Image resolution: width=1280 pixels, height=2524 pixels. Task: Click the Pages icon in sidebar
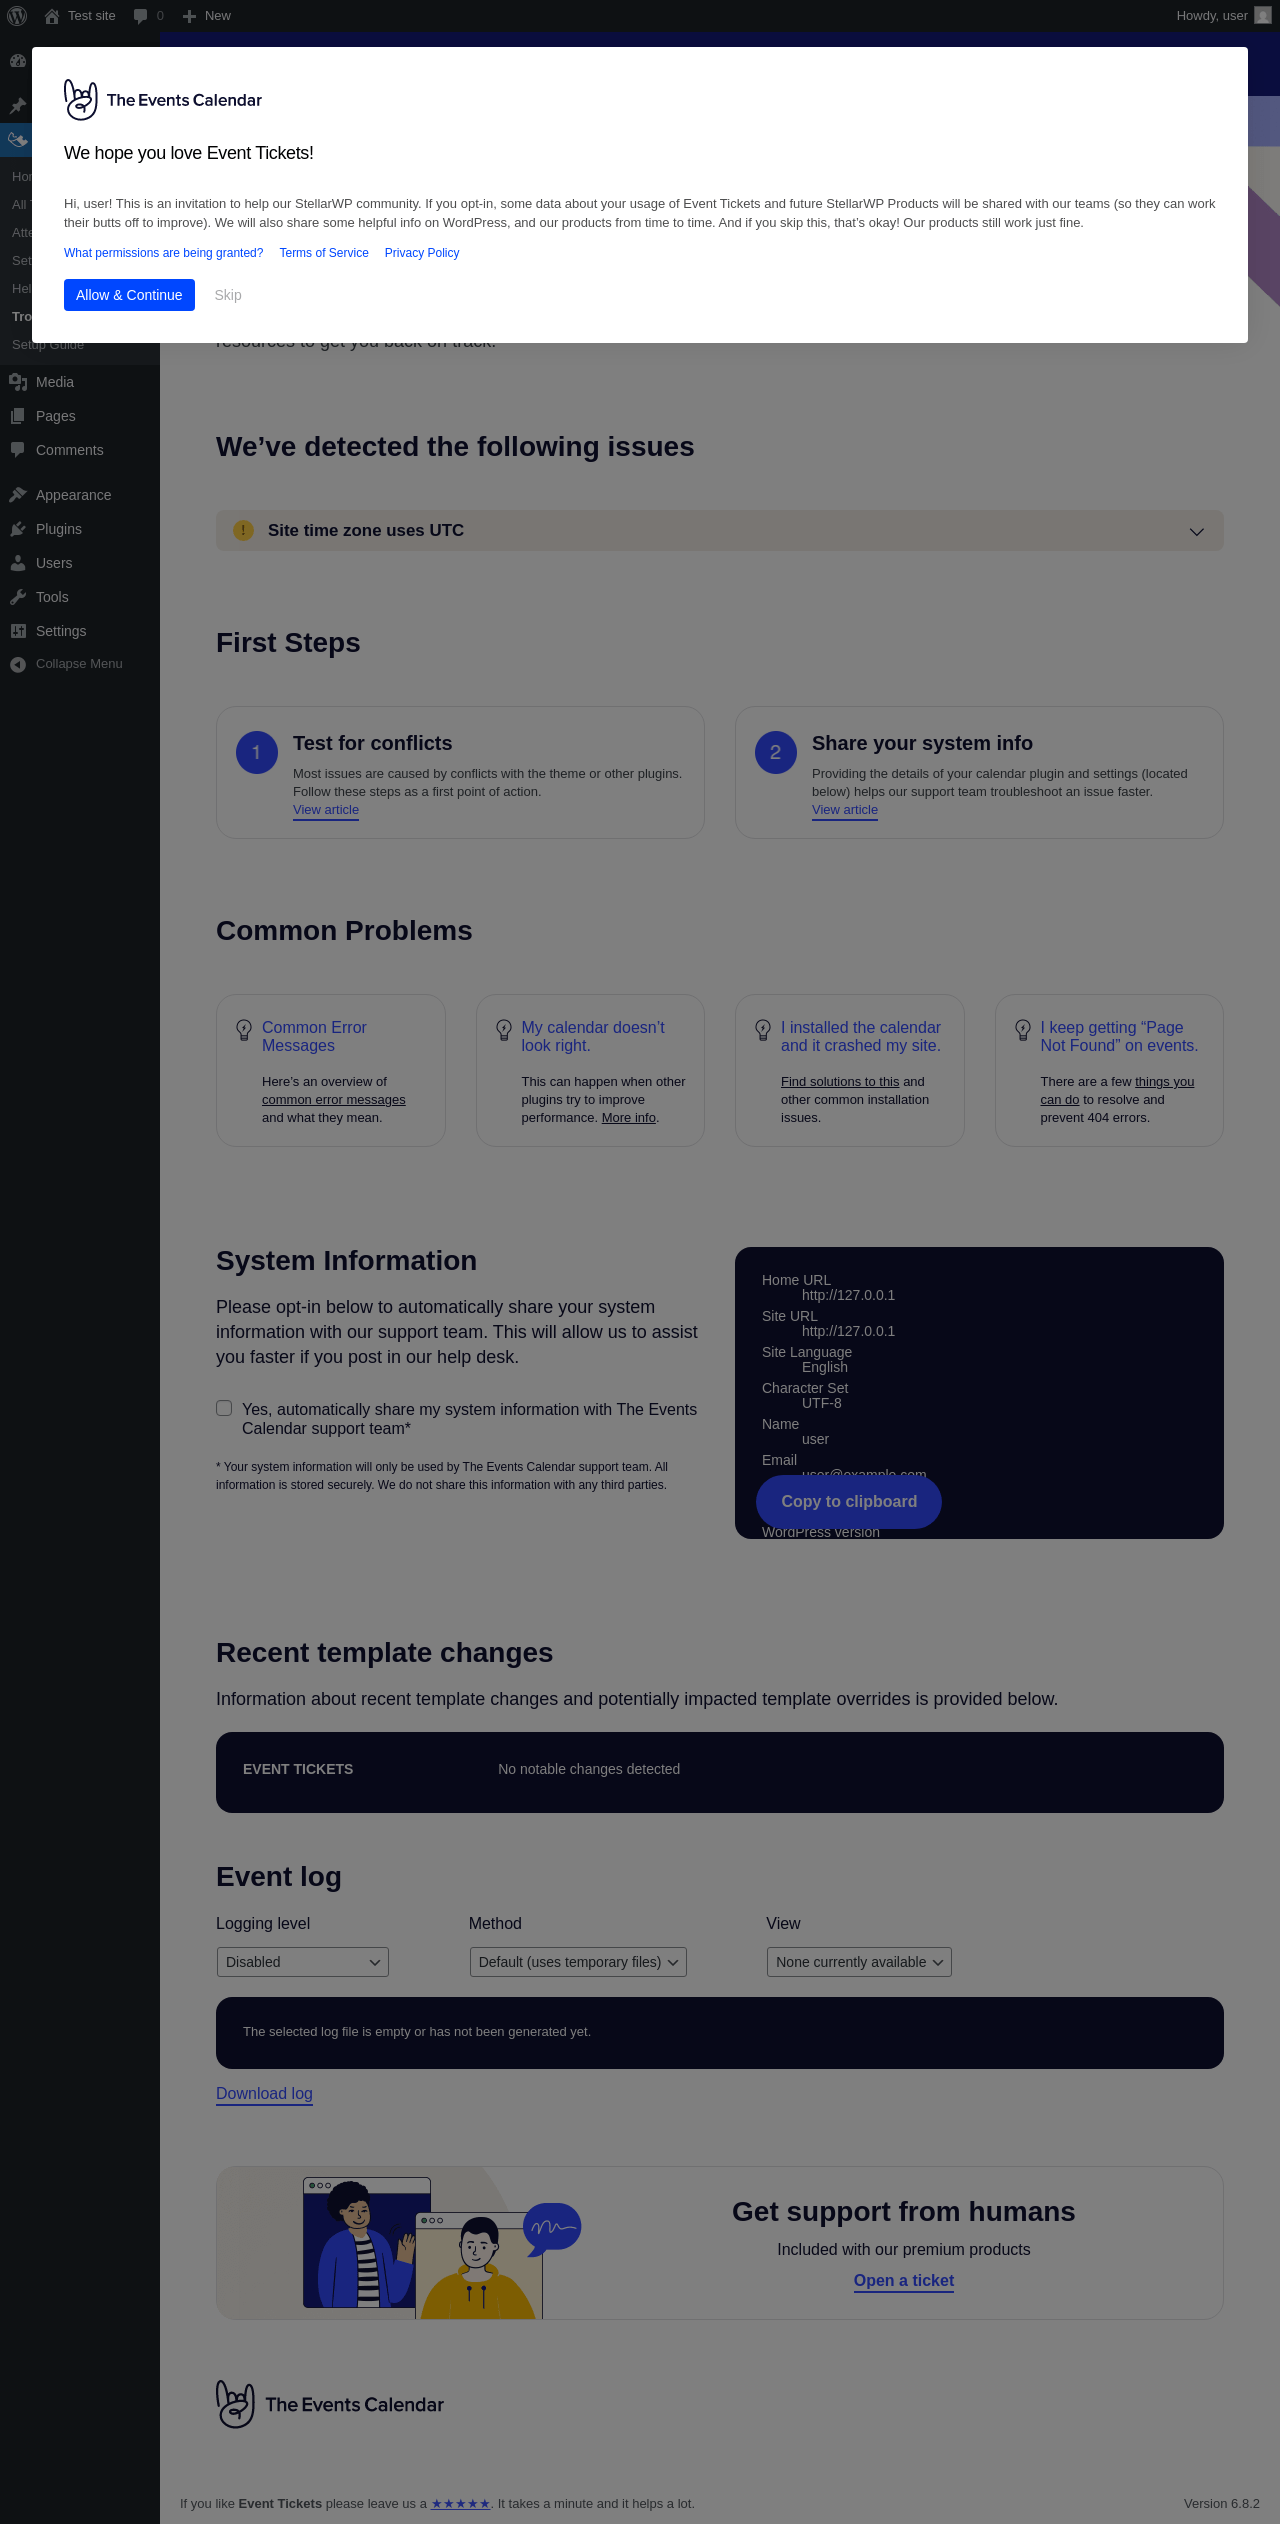click(x=18, y=416)
